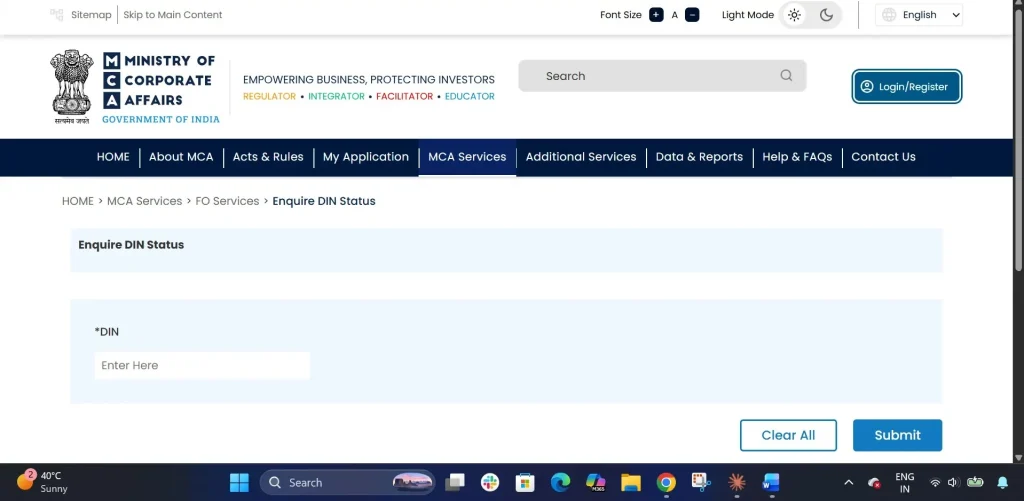Click into the DIN Enter Here field
Screen dimensions: 1024x501
[x=202, y=366]
